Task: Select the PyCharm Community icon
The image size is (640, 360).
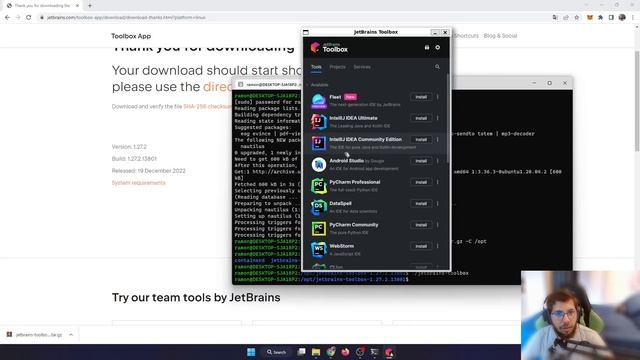Action: point(319,229)
